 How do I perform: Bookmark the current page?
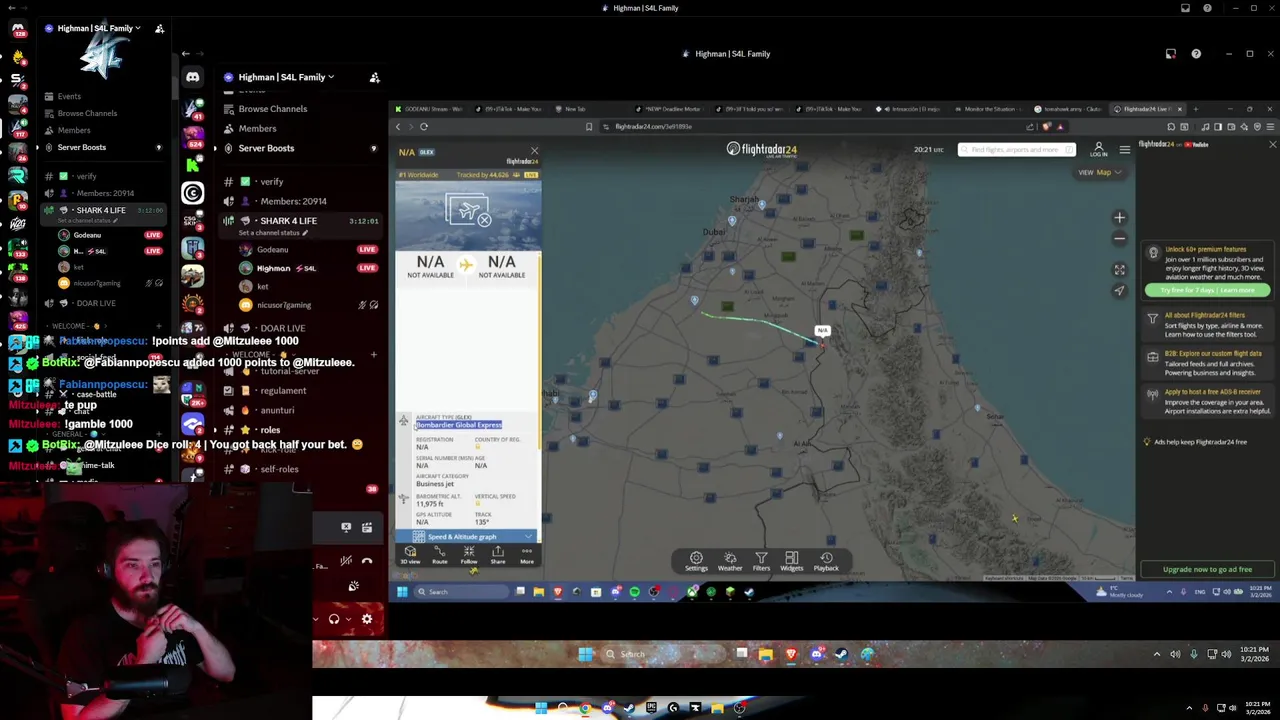(x=589, y=127)
